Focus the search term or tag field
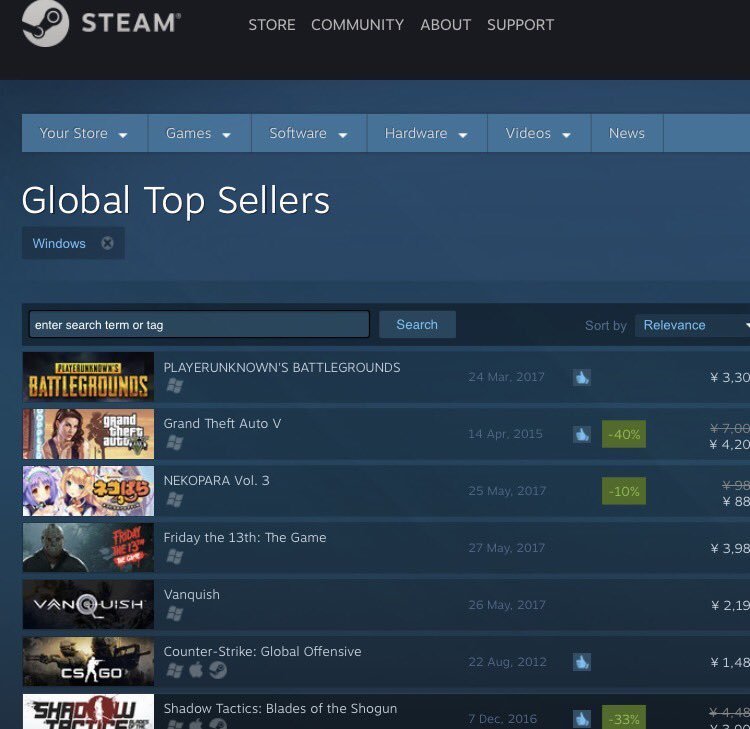The width and height of the screenshot is (750, 729). pyautogui.click(x=199, y=324)
